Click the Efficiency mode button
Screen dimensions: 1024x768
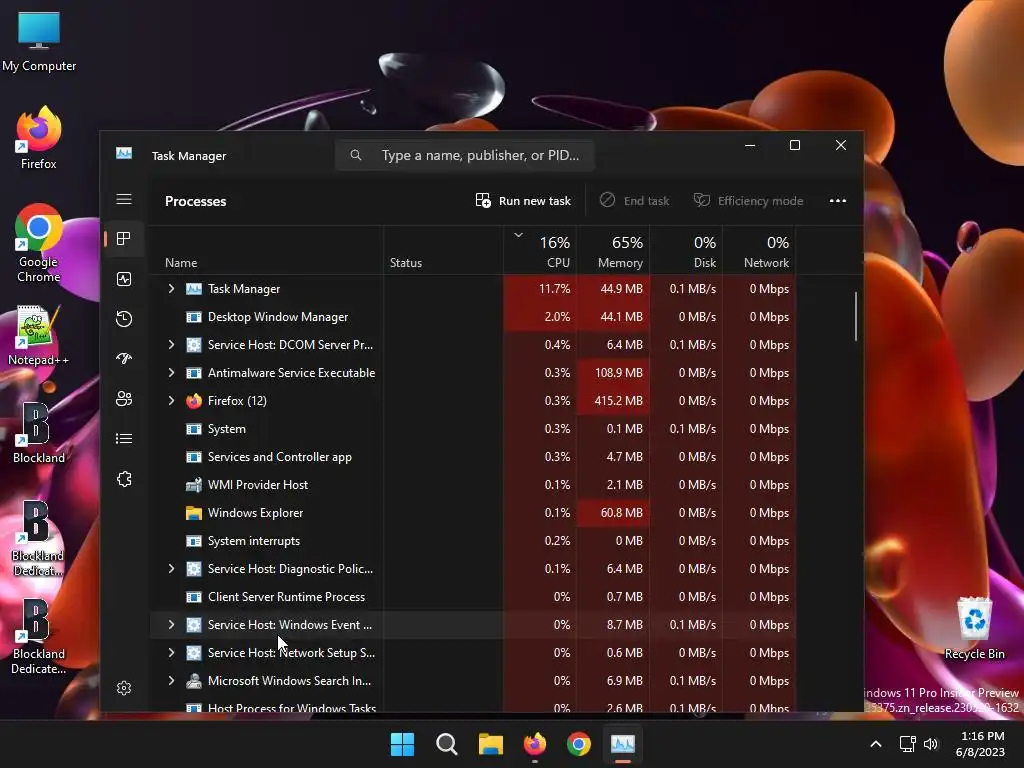click(748, 200)
